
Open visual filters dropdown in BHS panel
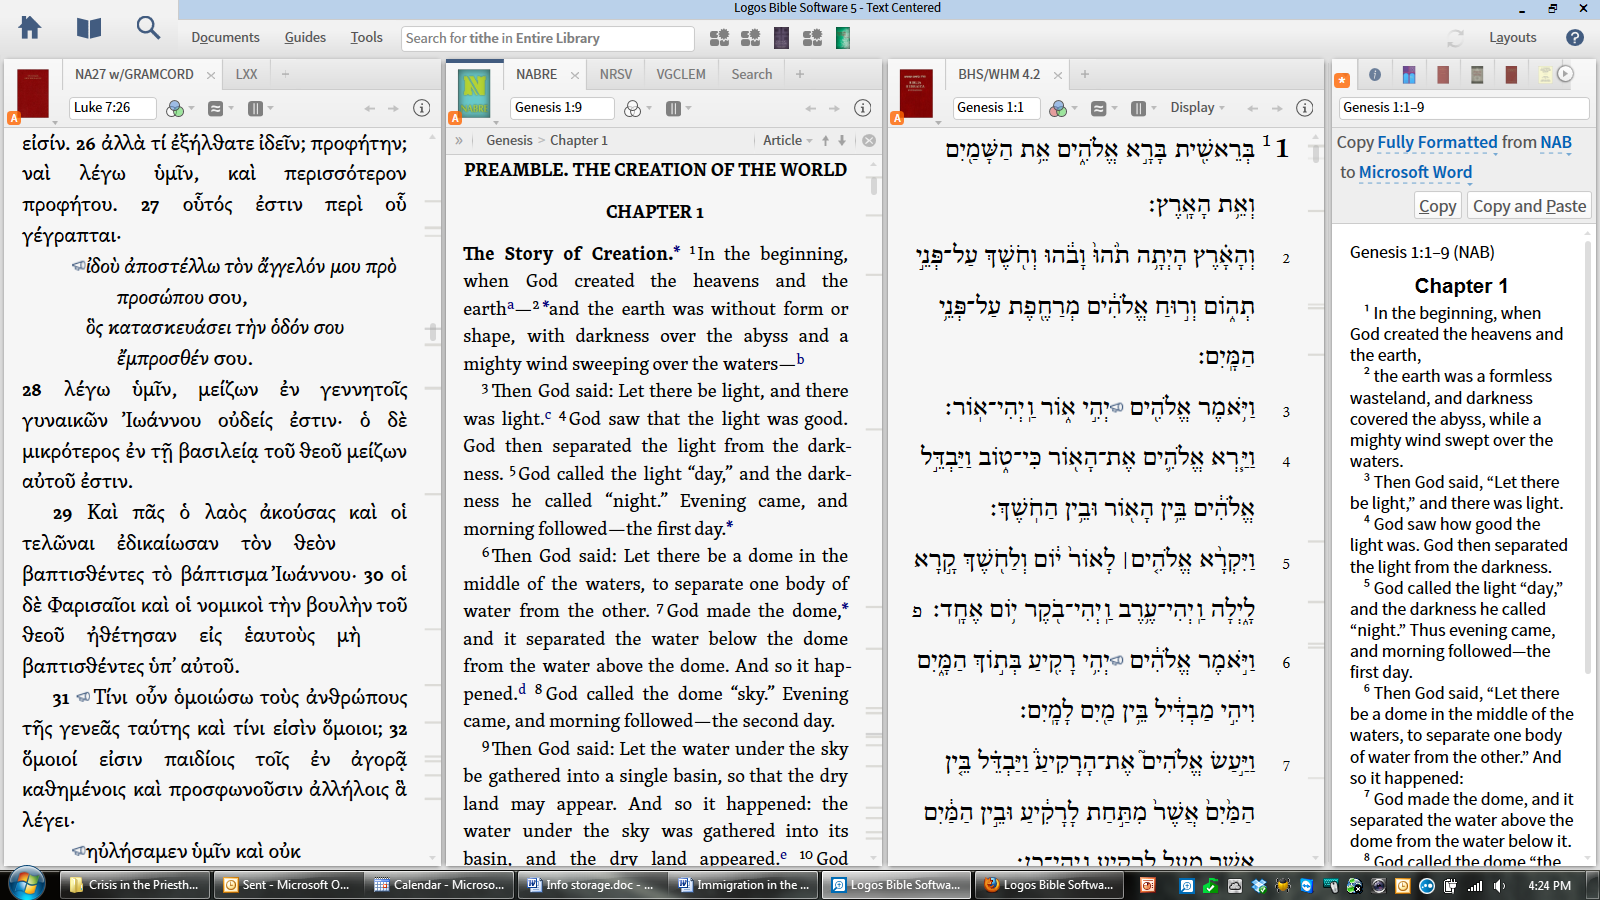1061,108
